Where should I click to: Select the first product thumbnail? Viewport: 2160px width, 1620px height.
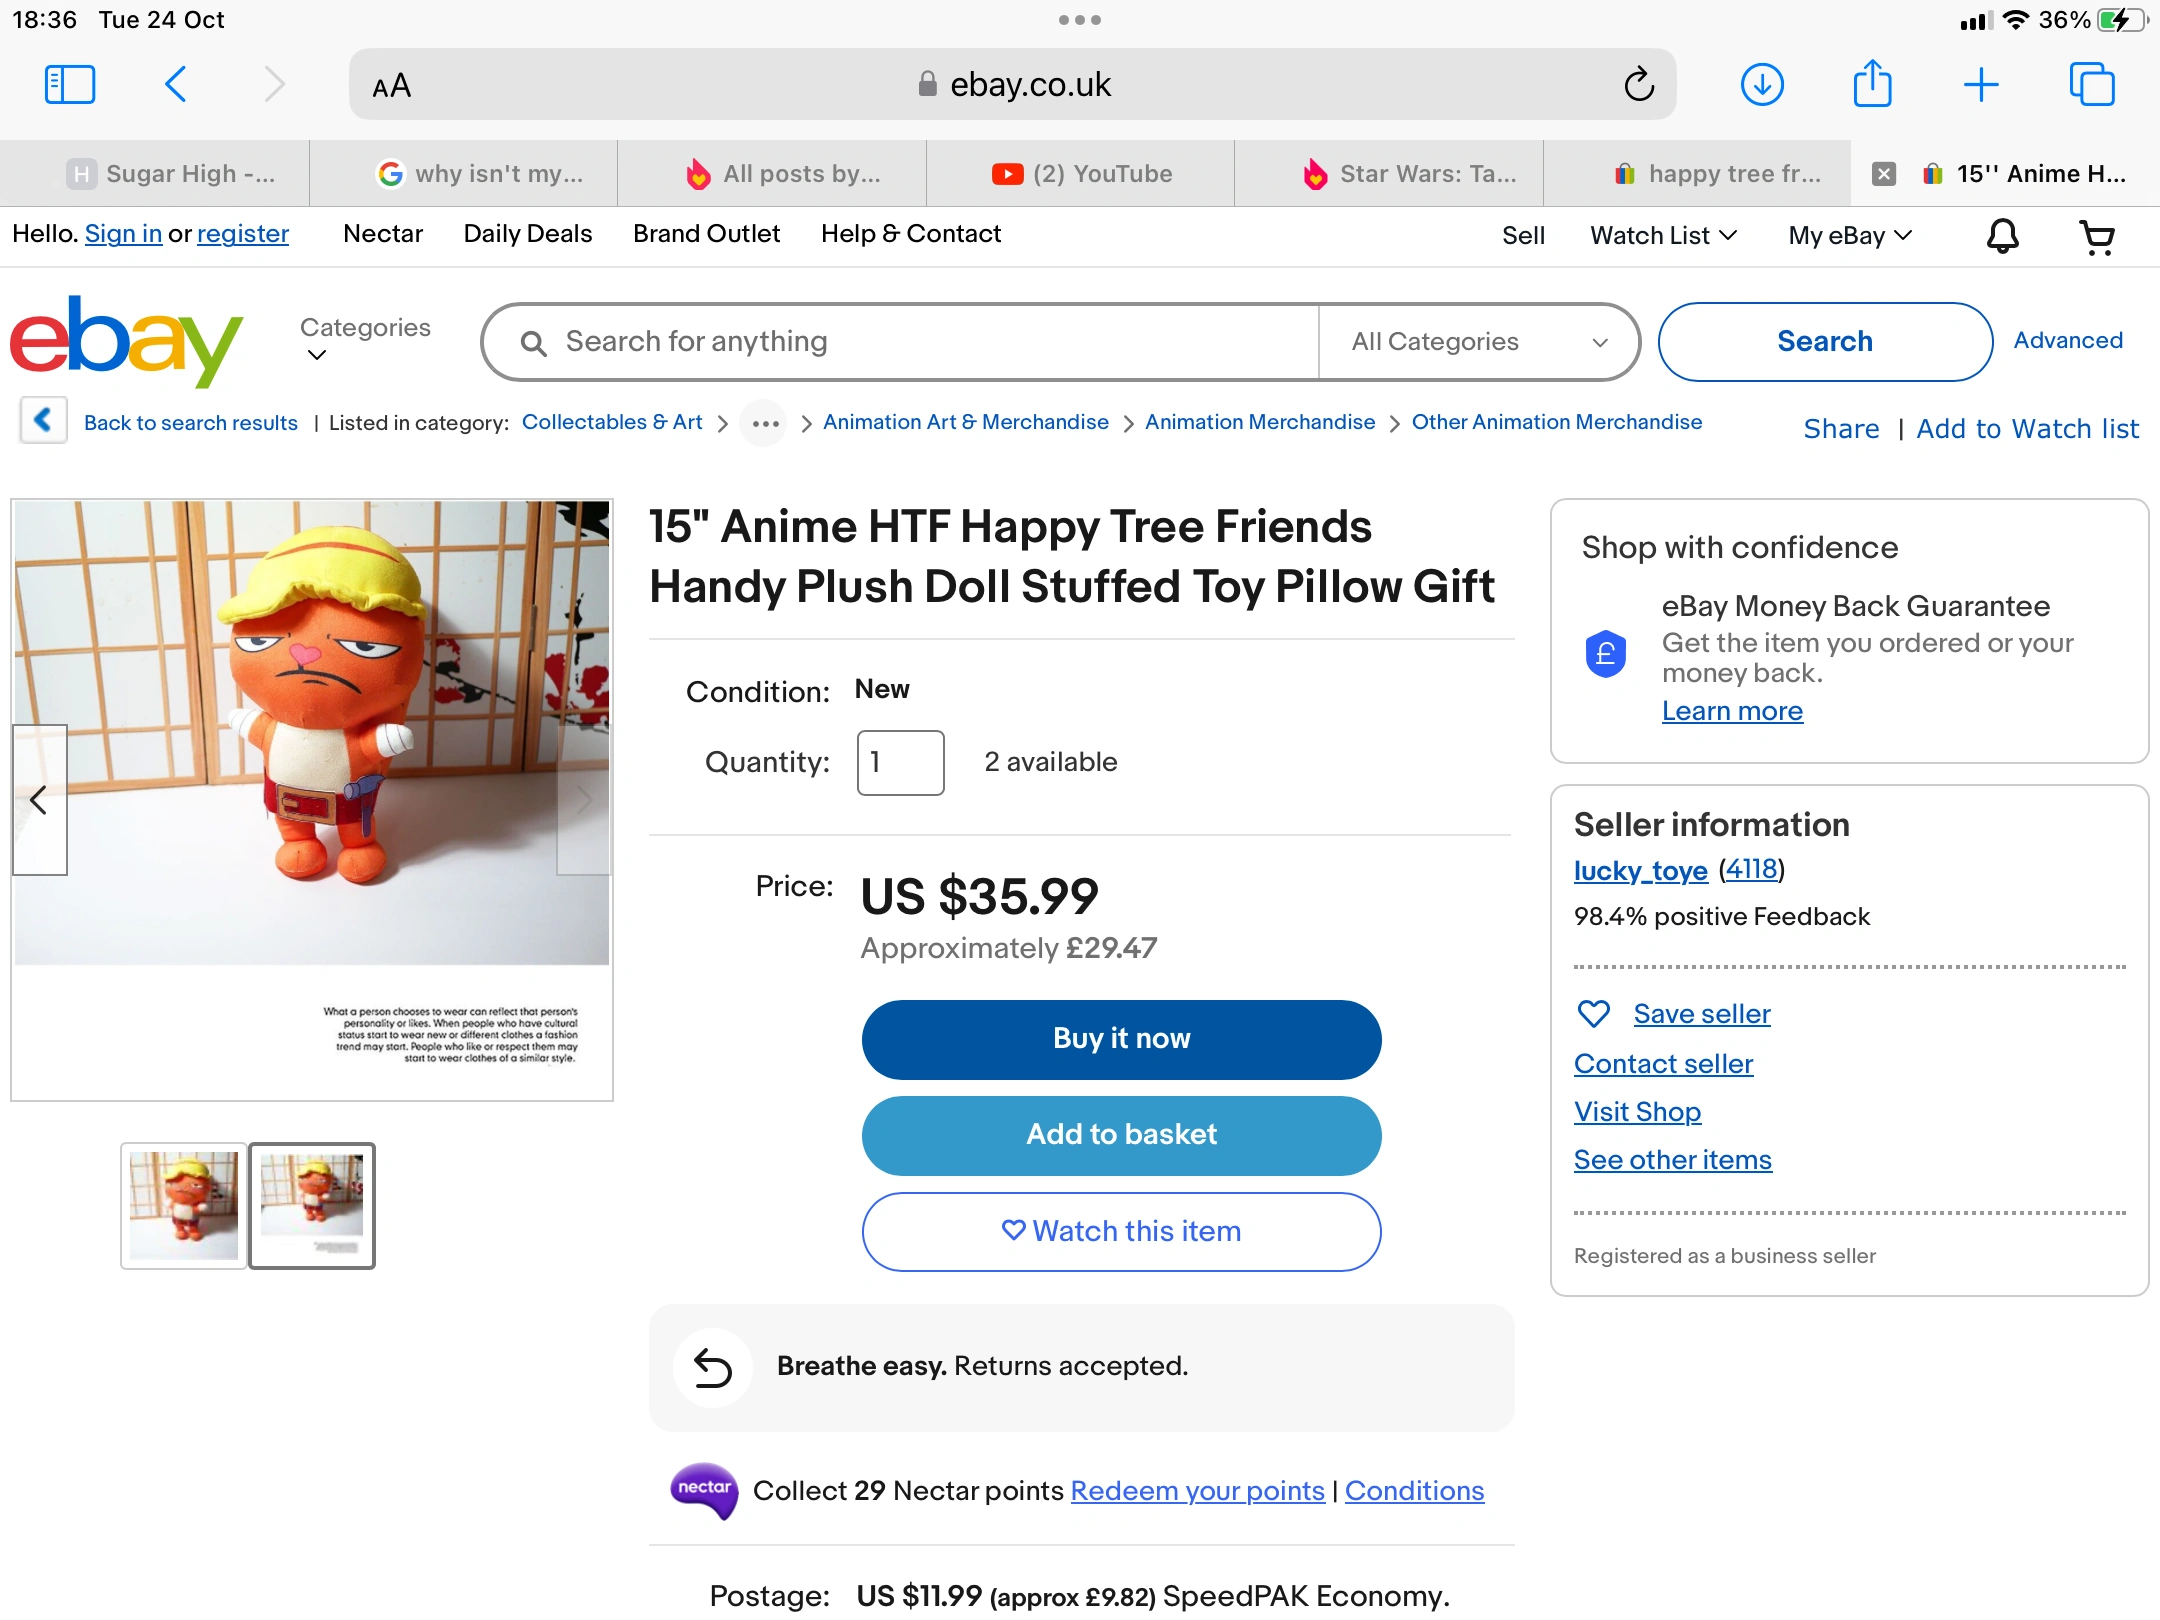(184, 1205)
